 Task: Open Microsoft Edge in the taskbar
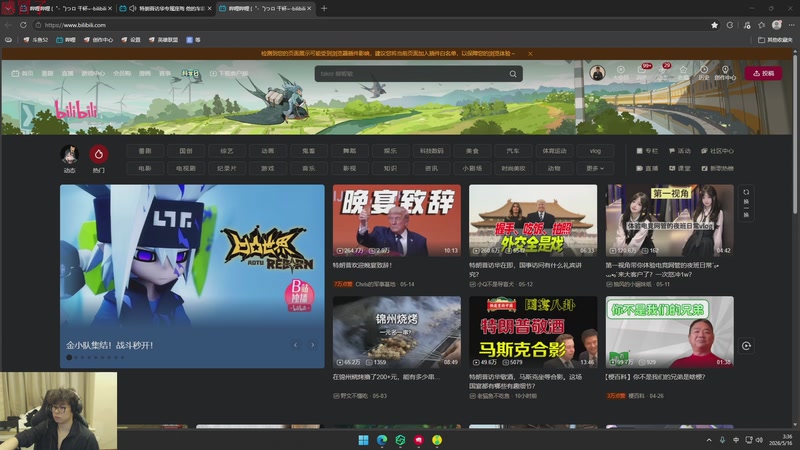tap(382, 440)
